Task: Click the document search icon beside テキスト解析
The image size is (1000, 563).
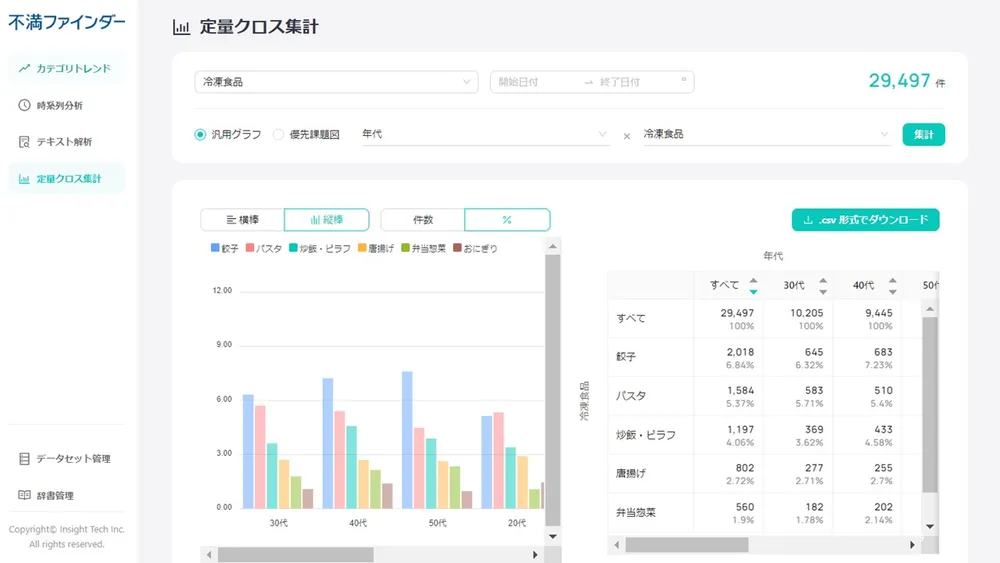Action: (x=24, y=142)
